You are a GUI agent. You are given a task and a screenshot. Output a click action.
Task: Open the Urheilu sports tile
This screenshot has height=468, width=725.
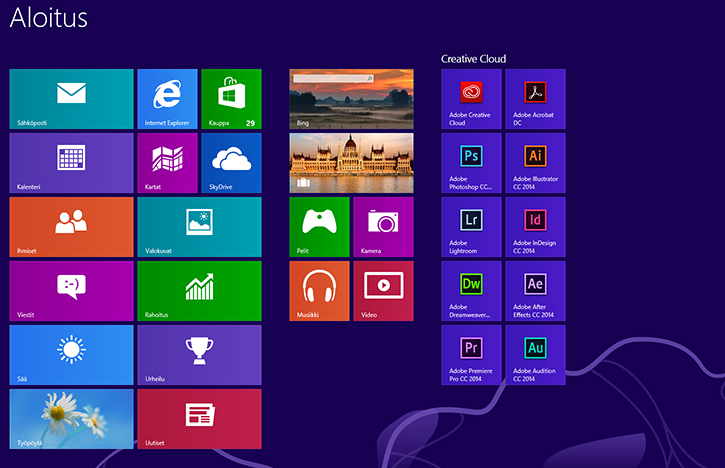tap(199, 355)
